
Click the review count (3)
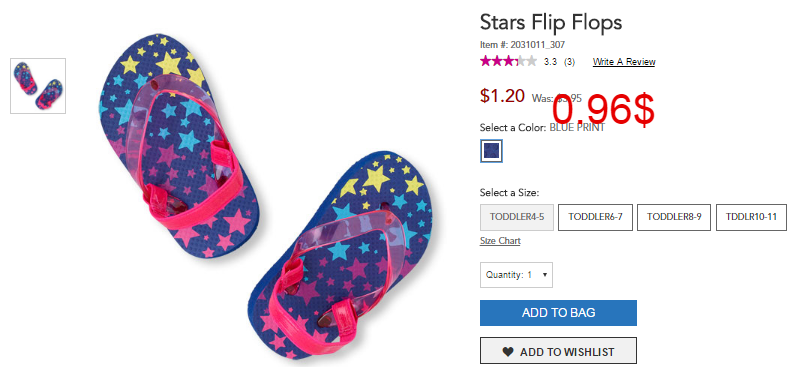tap(569, 62)
